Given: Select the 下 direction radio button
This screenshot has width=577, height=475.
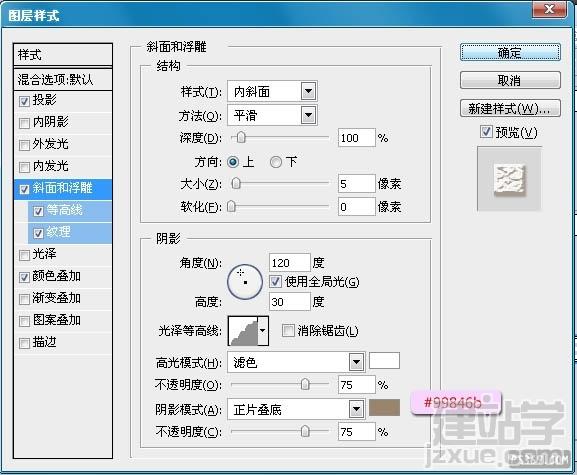Looking at the screenshot, I should tap(276, 162).
